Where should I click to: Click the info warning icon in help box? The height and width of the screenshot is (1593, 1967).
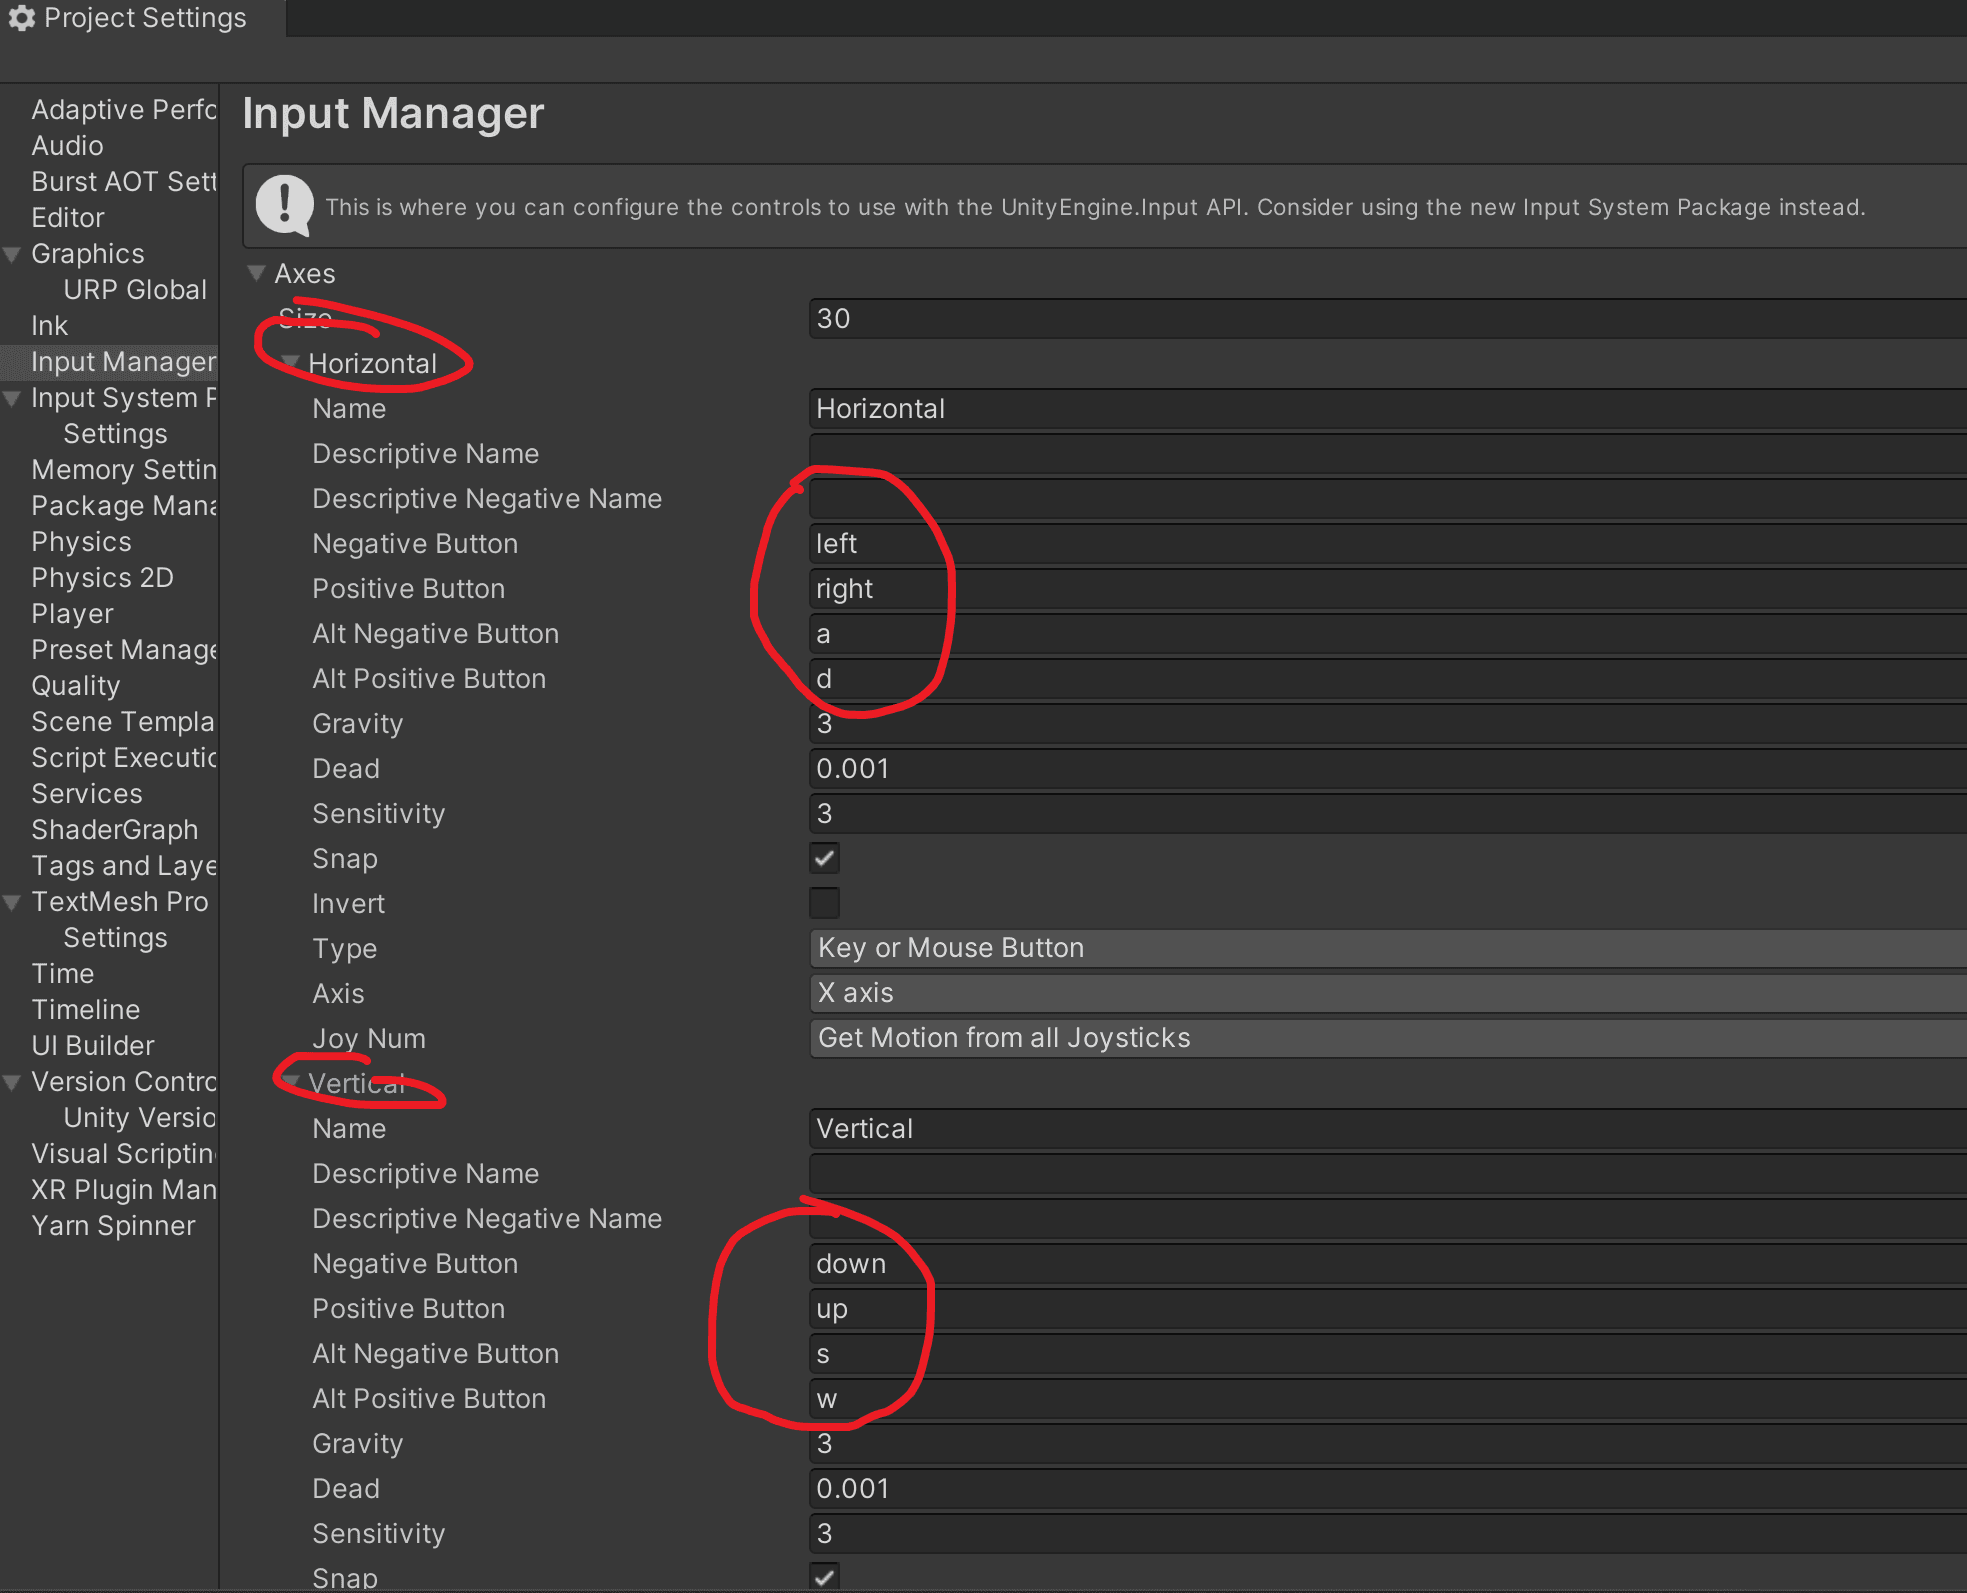[285, 206]
